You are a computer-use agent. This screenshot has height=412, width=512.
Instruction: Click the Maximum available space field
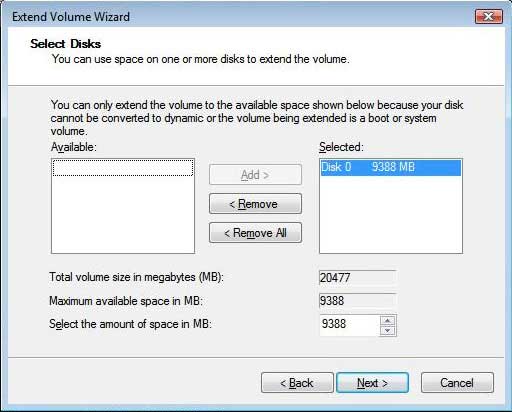tap(358, 301)
